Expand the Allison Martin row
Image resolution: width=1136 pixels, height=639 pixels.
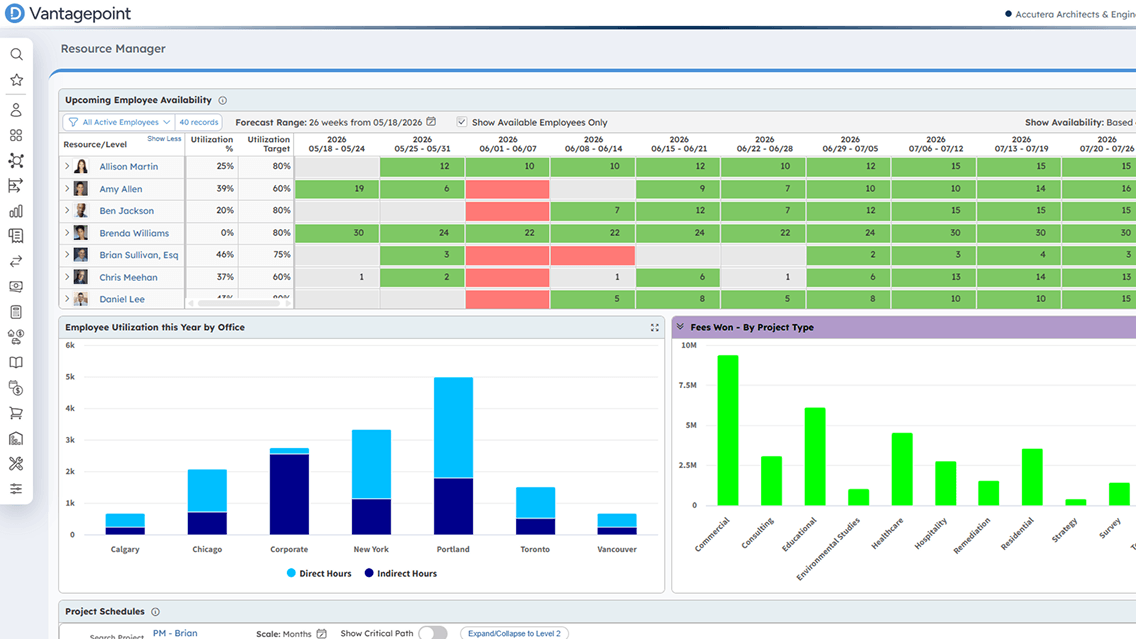(x=67, y=167)
